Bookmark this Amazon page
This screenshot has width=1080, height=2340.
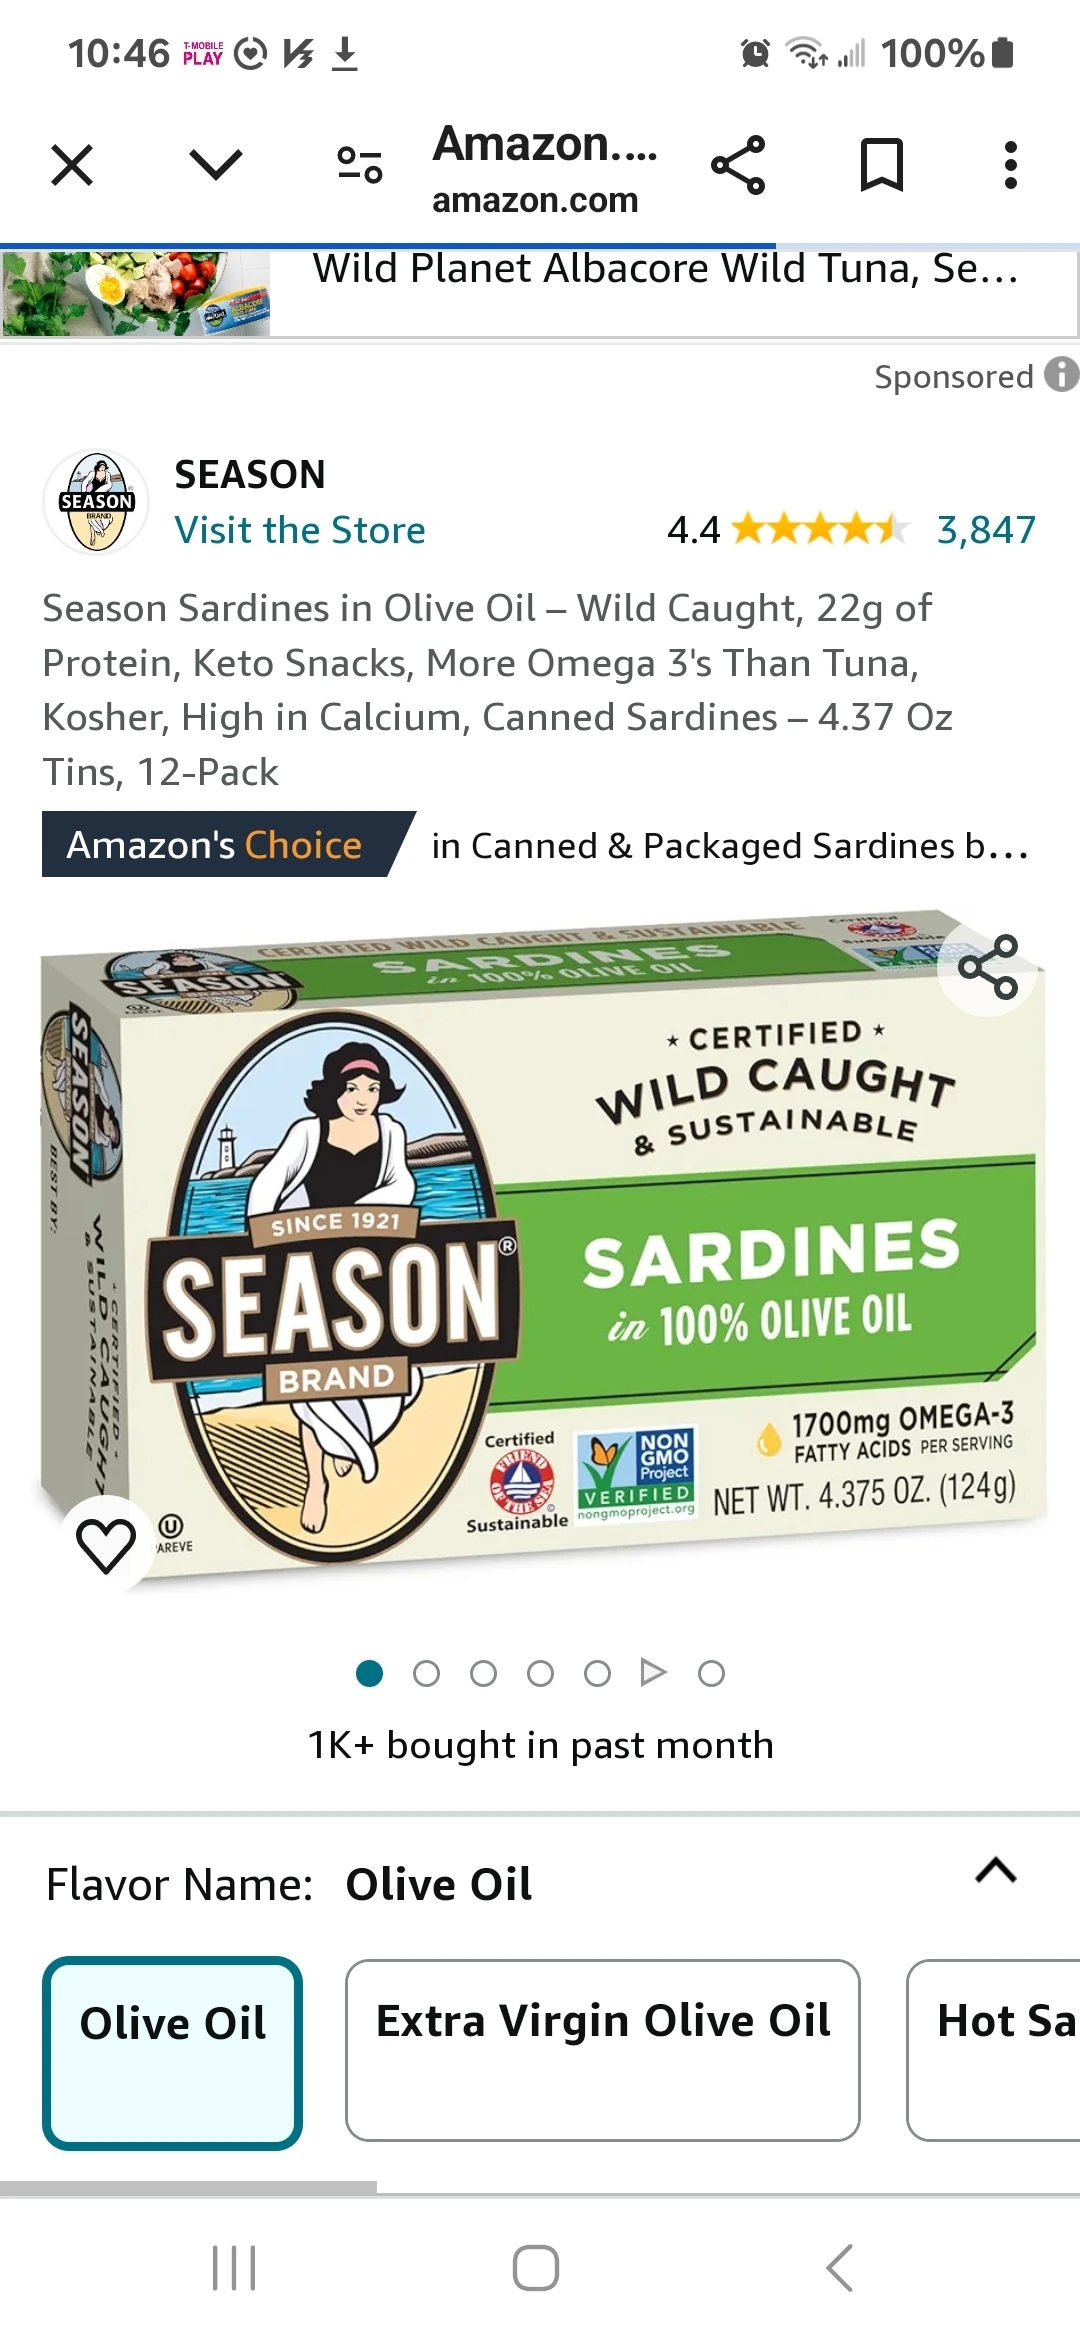coord(882,165)
